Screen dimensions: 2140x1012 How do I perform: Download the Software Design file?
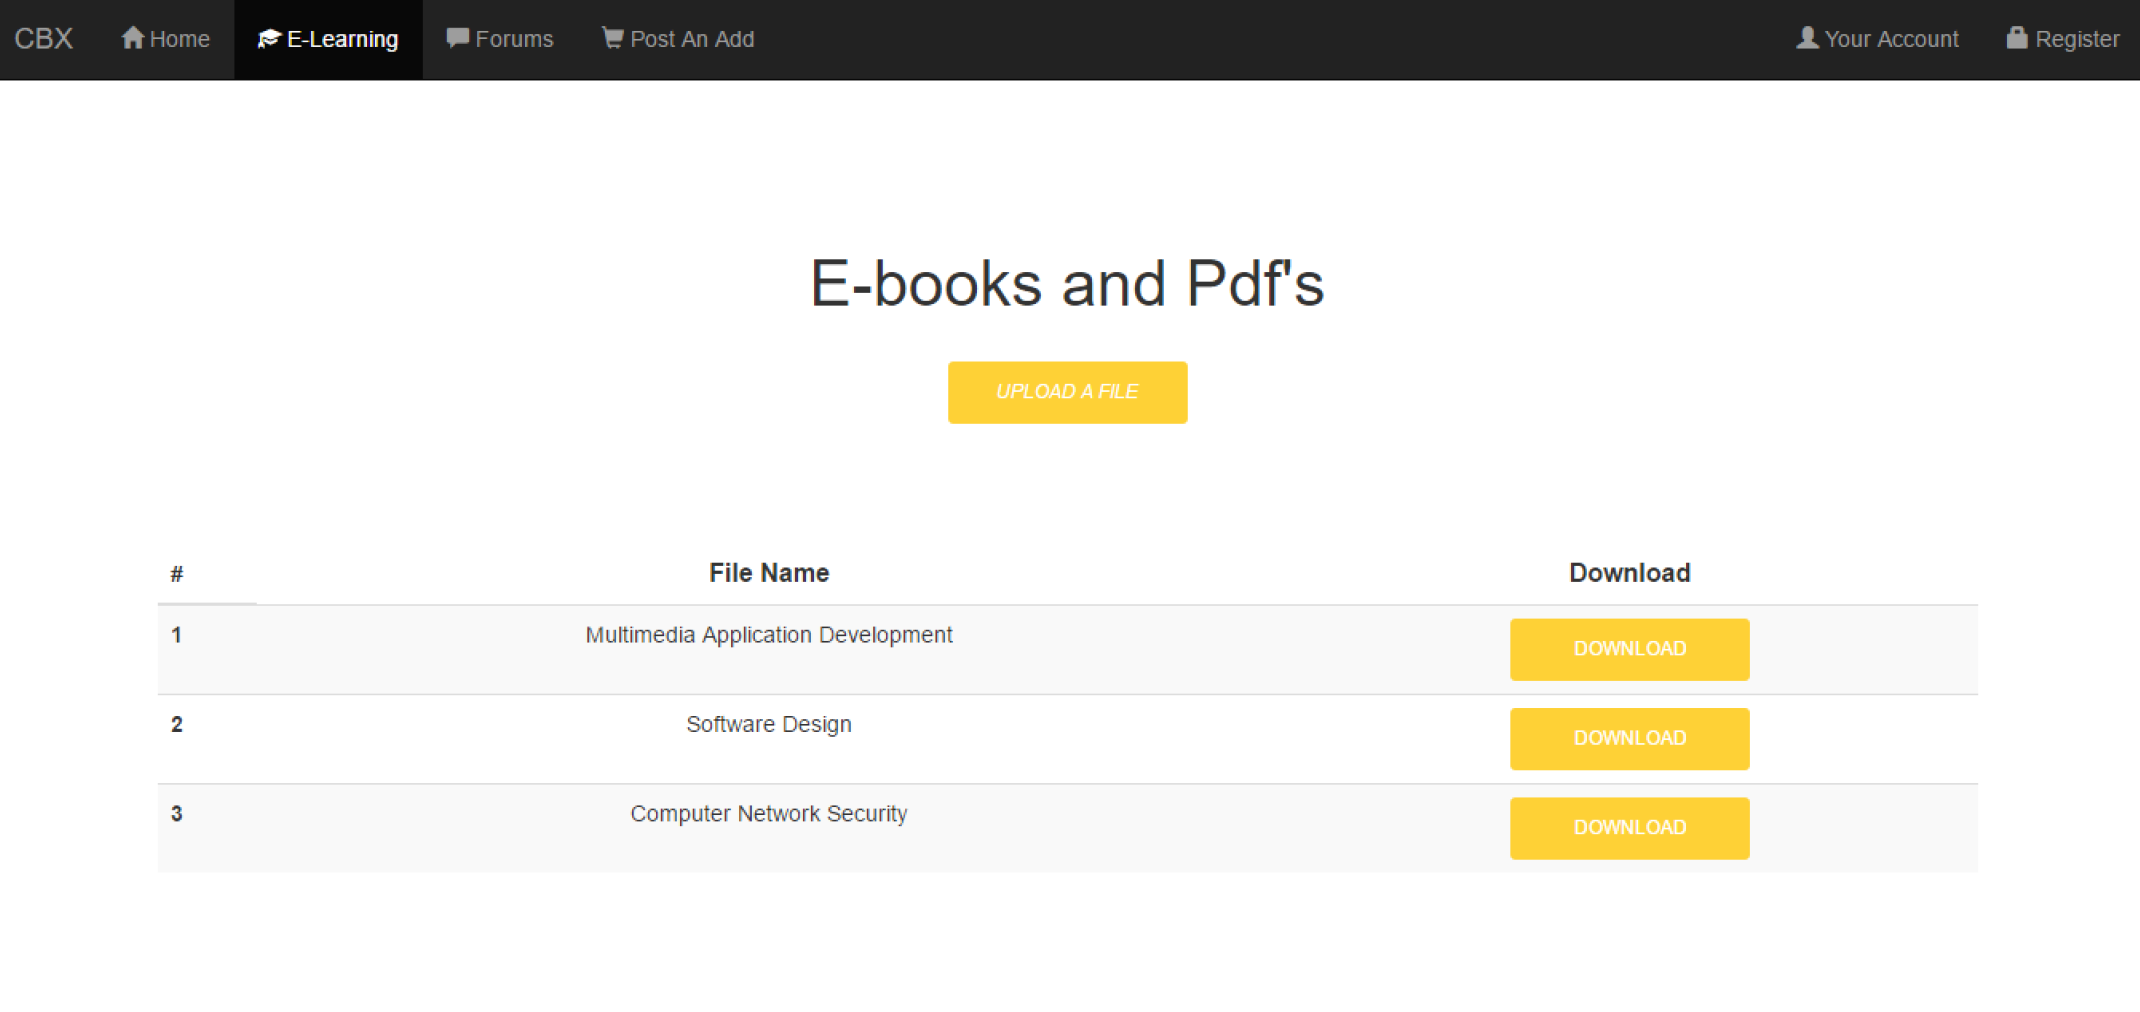(x=1628, y=738)
